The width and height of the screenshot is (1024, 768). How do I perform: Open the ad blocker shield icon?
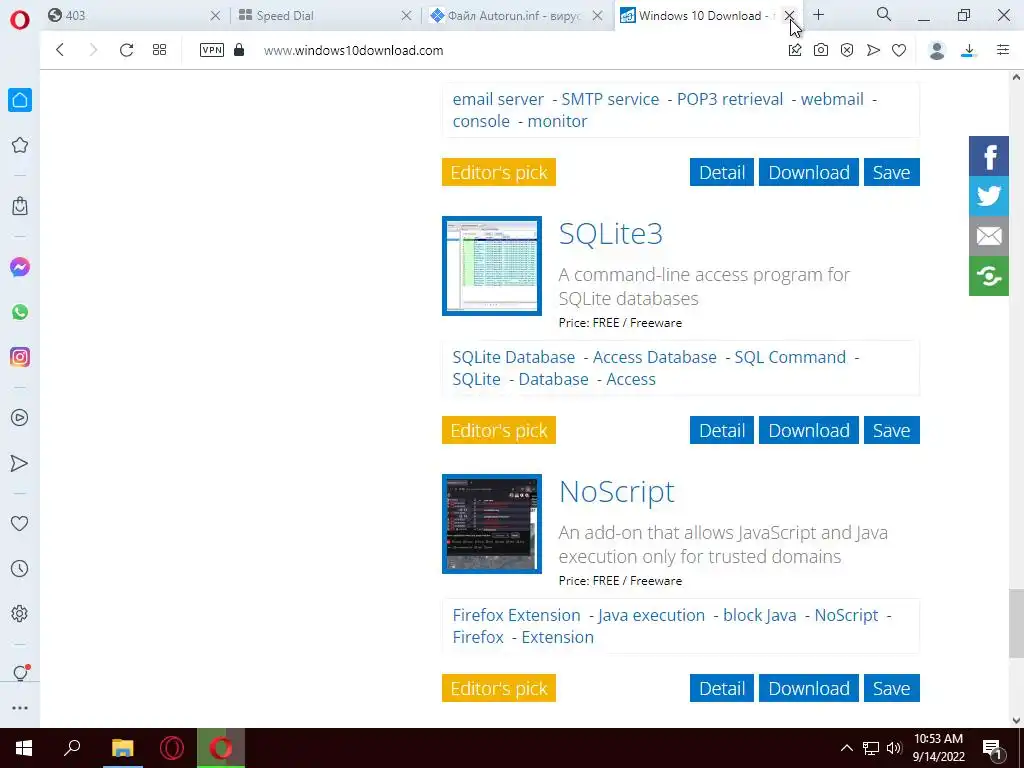click(847, 50)
